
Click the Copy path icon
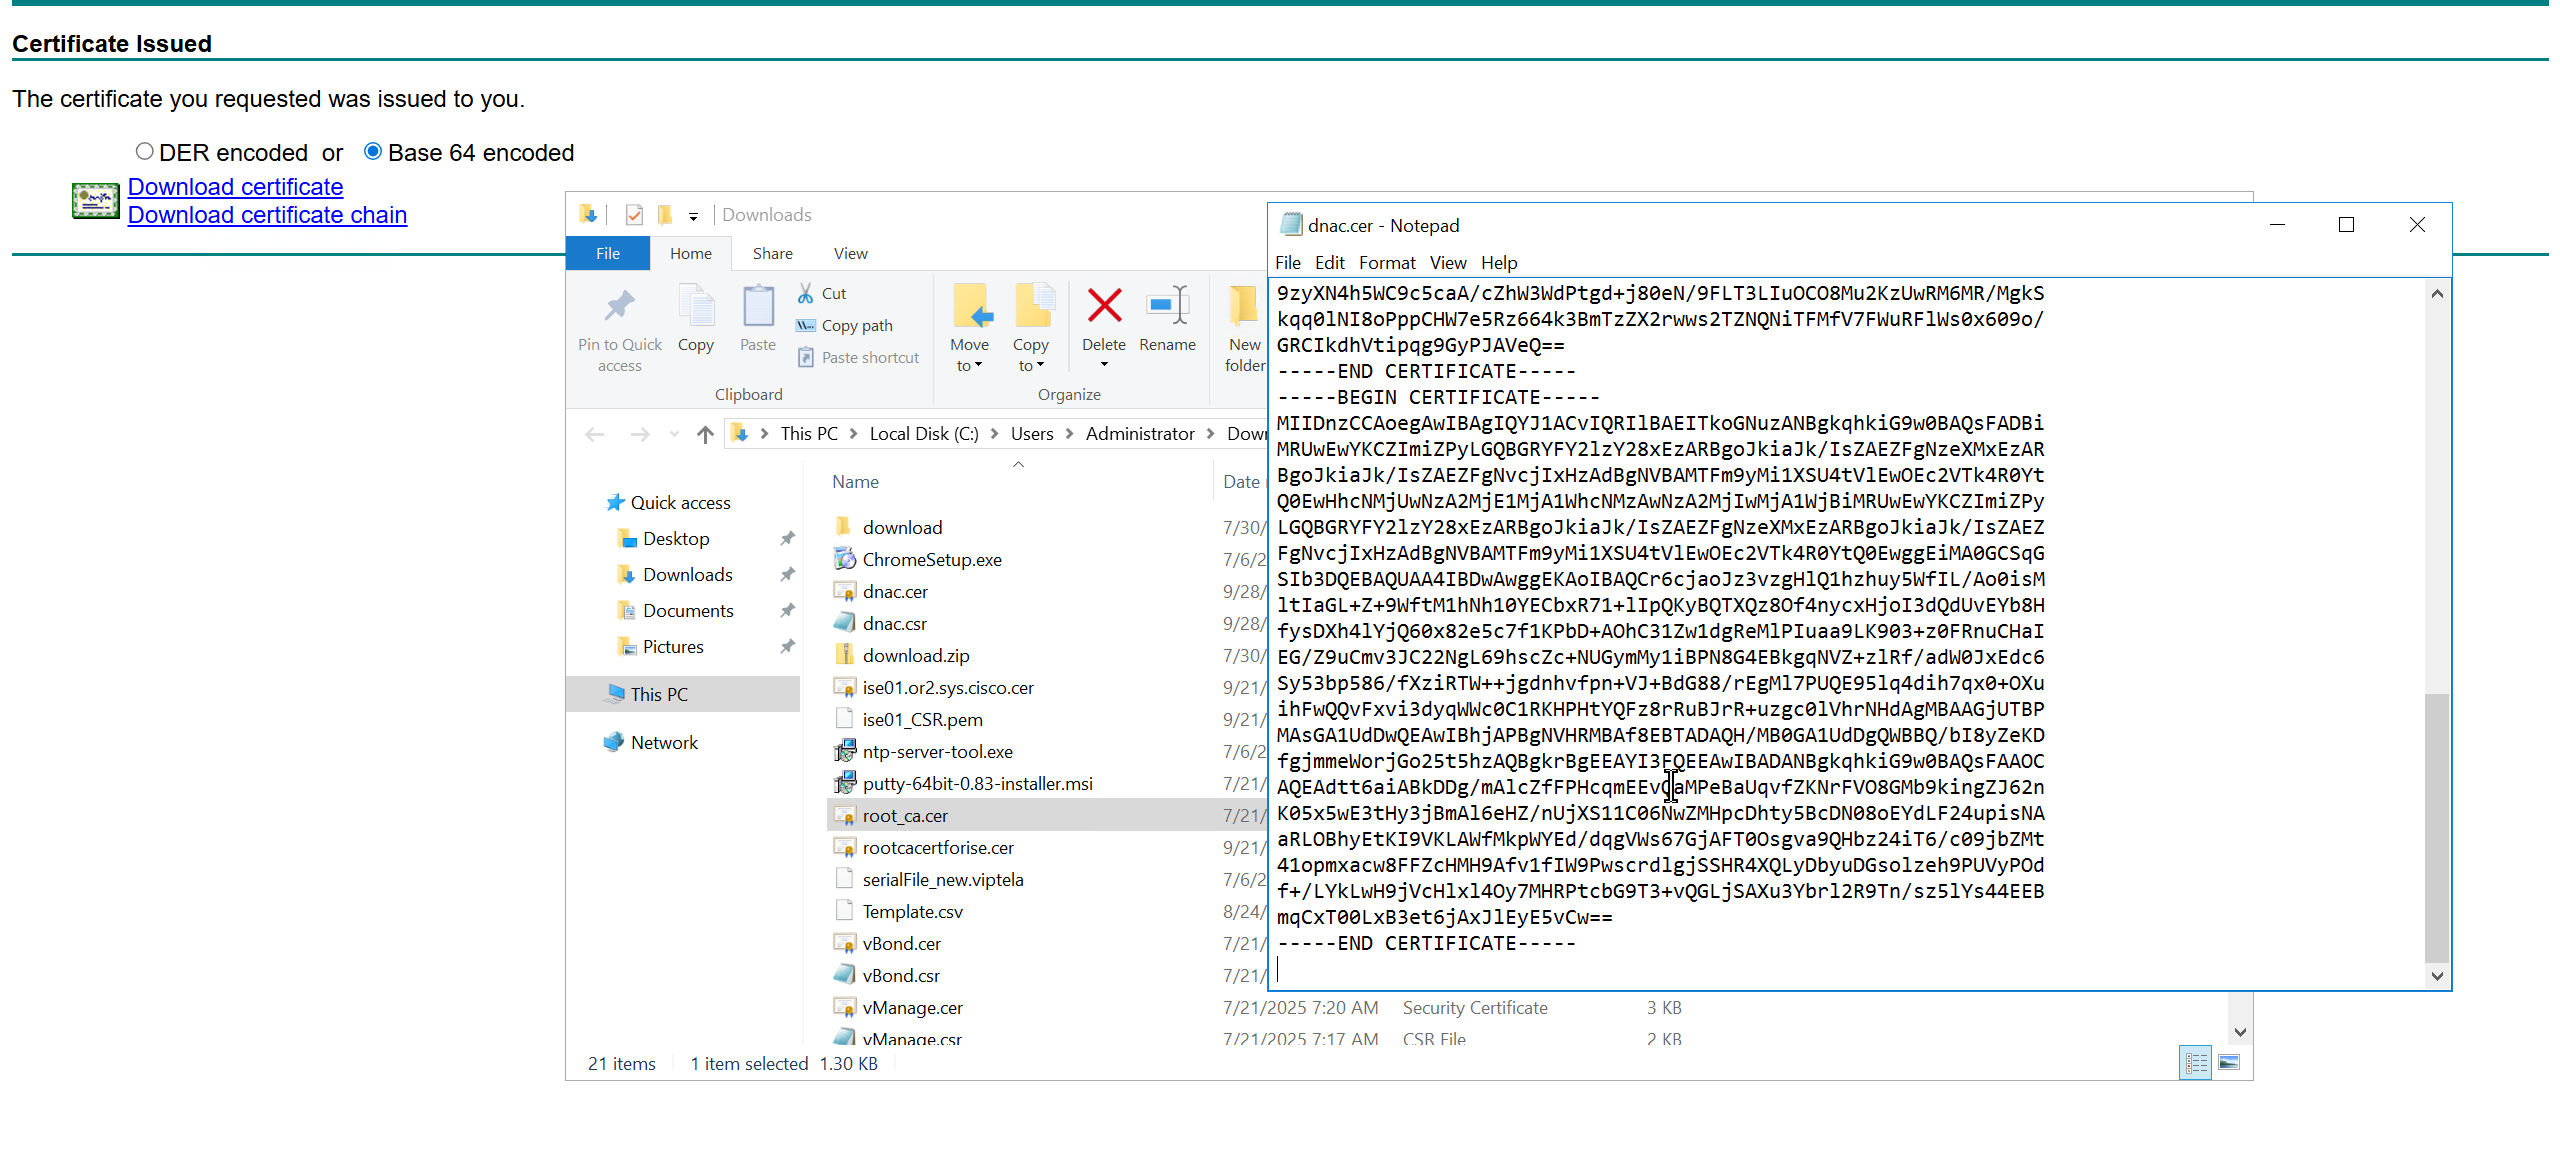coord(806,326)
